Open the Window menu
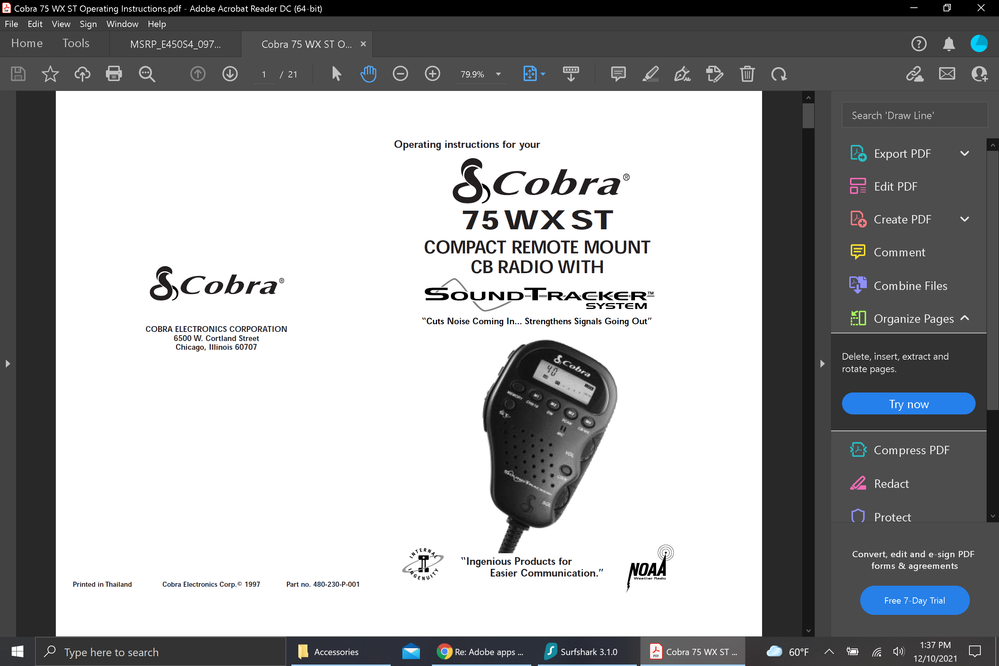The image size is (999, 666). point(122,24)
